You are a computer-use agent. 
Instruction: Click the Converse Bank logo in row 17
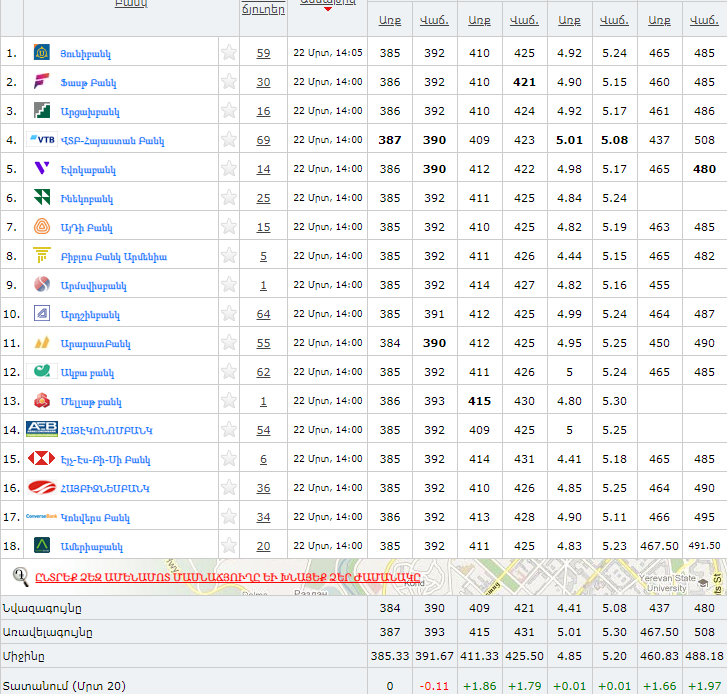42,516
